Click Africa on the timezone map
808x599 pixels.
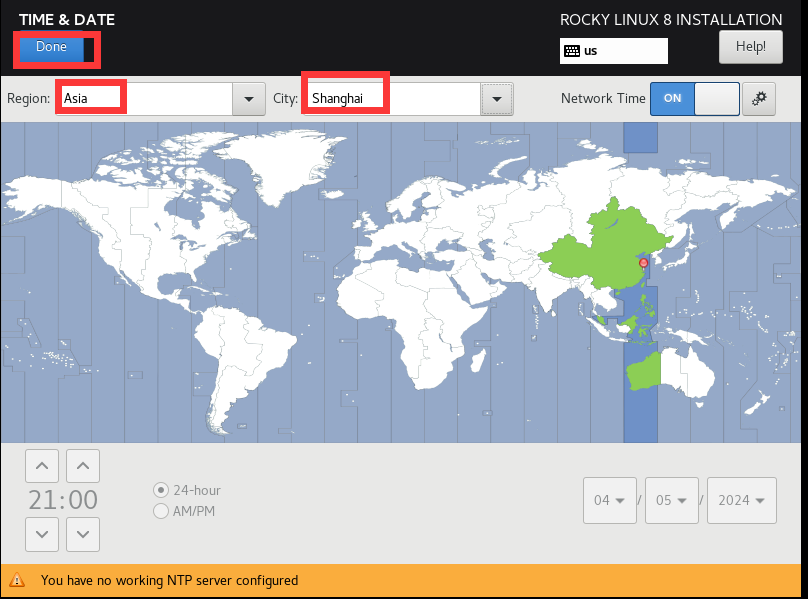coord(412,320)
